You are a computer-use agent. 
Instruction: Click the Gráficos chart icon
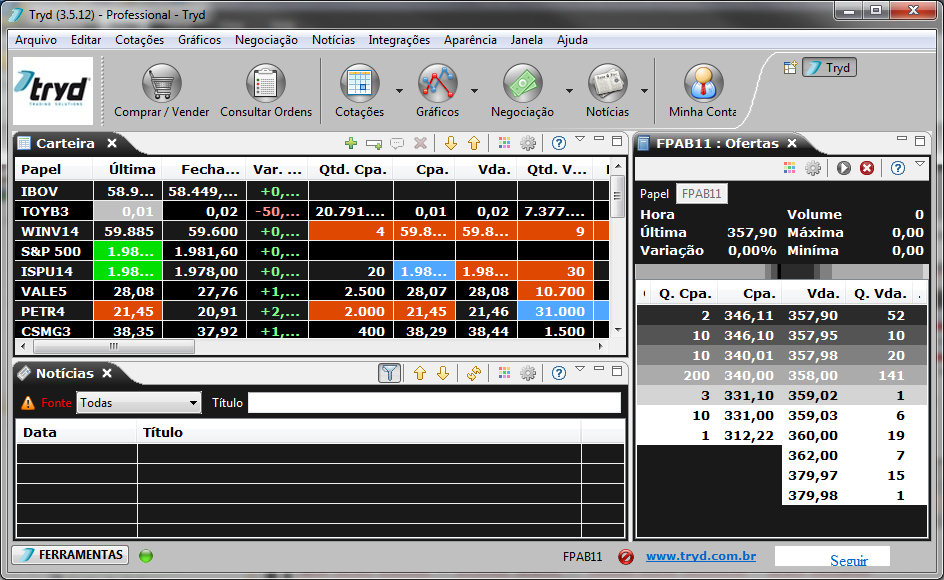tap(438, 83)
